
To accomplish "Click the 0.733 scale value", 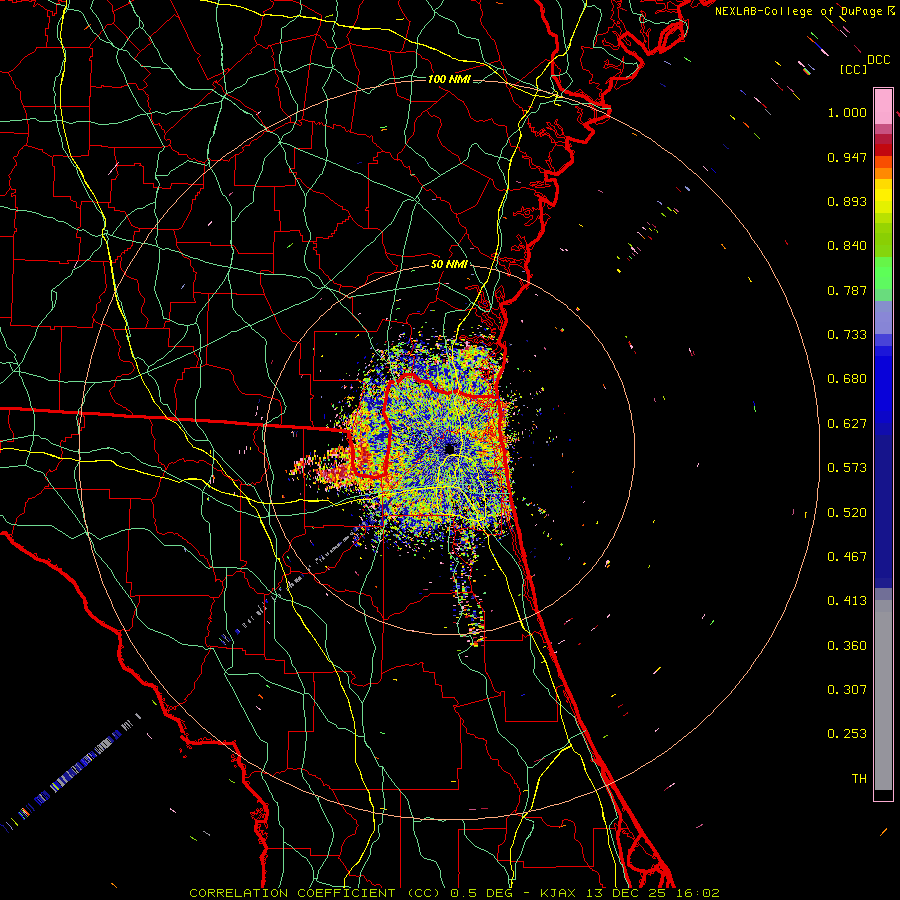I will click(847, 335).
